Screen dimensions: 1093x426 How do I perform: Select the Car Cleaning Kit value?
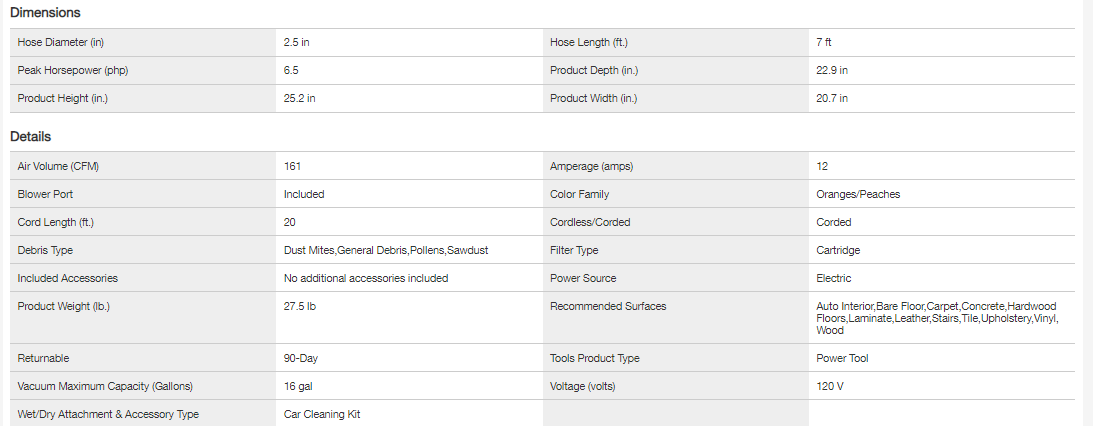pyautogui.click(x=322, y=414)
